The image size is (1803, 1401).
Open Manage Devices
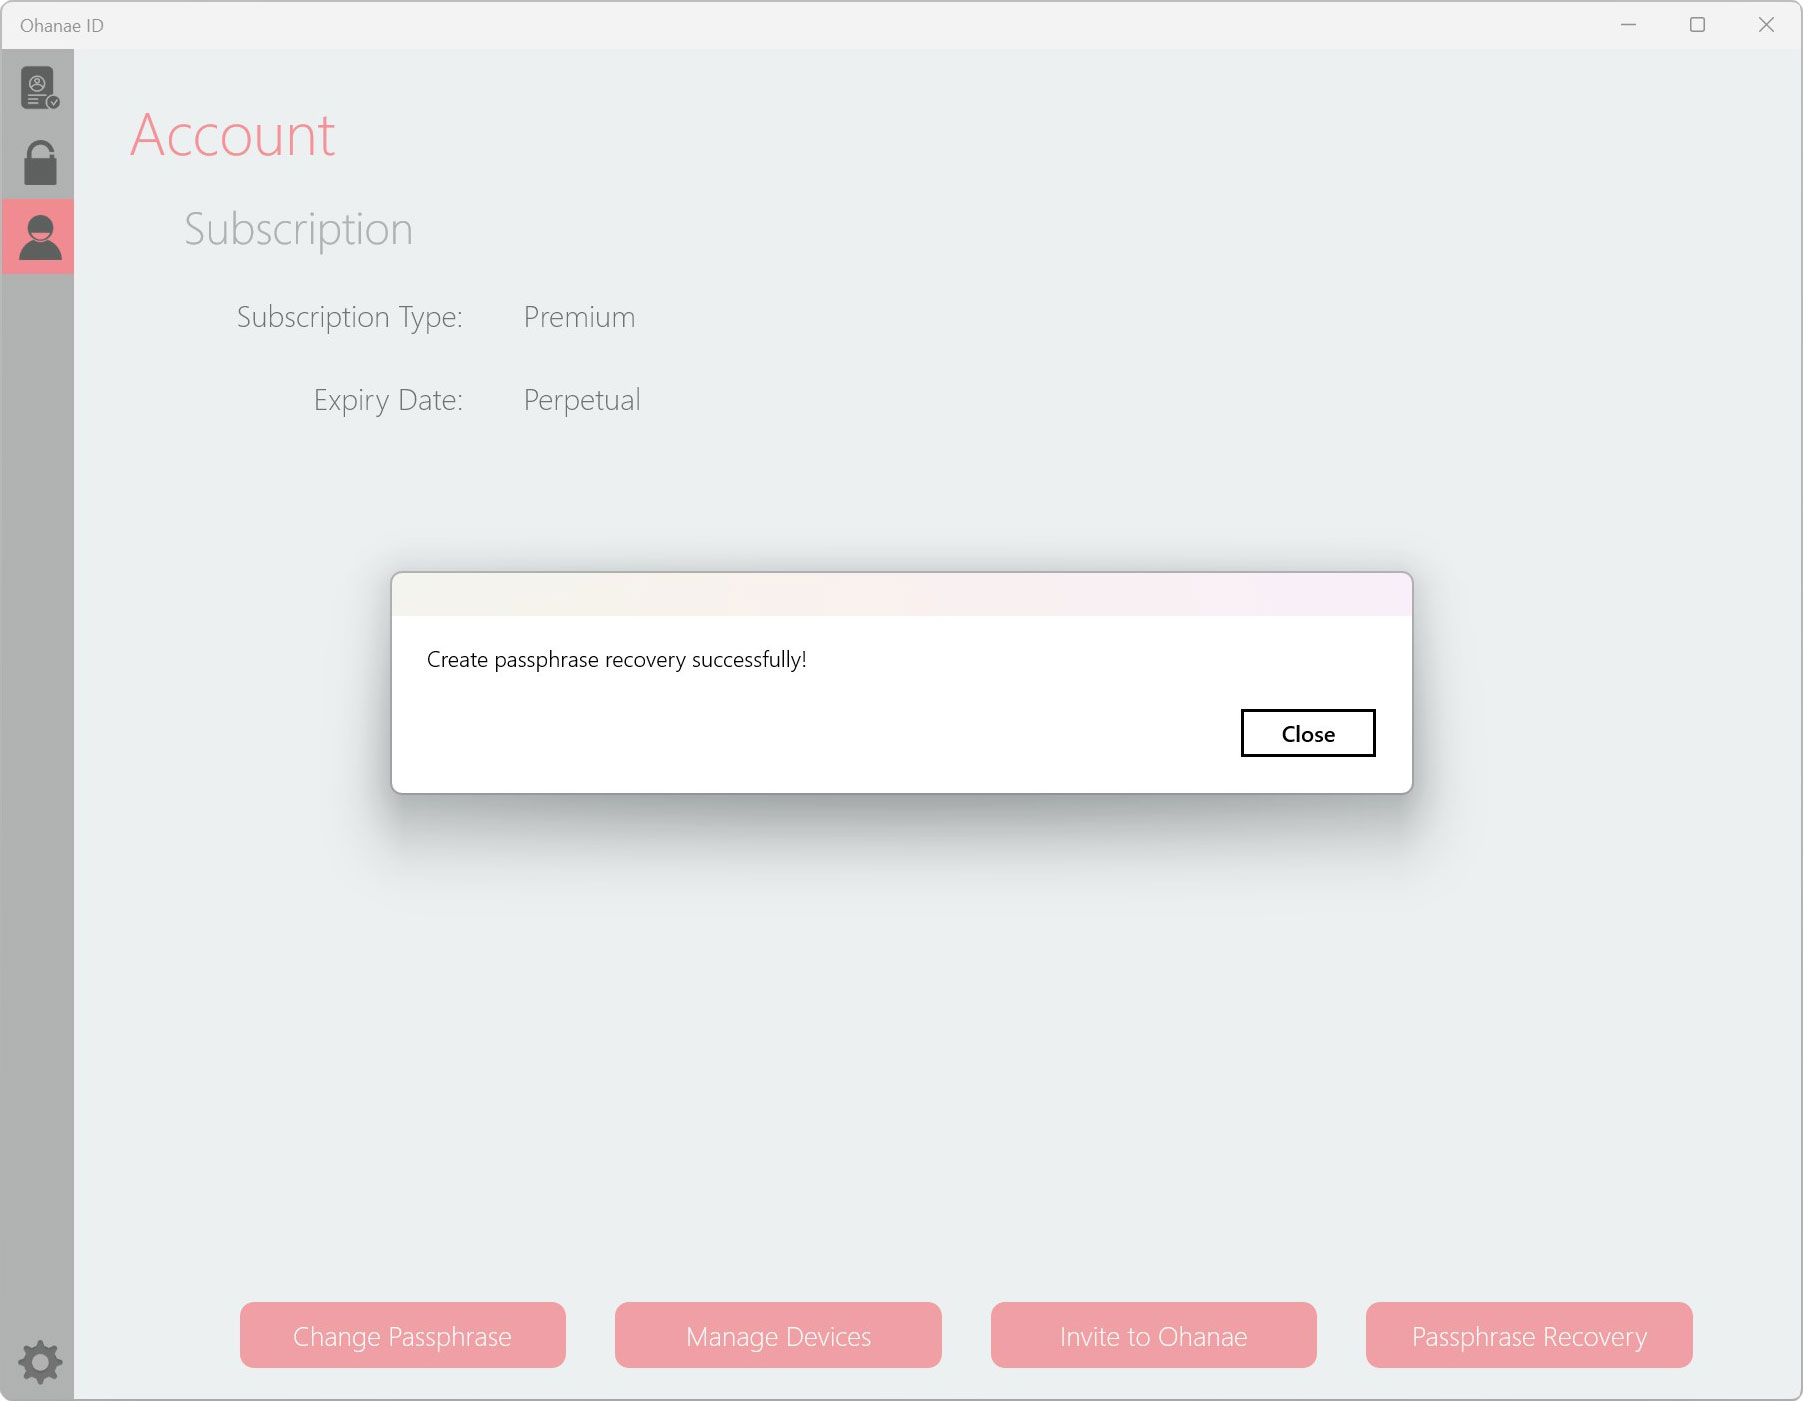point(778,1335)
